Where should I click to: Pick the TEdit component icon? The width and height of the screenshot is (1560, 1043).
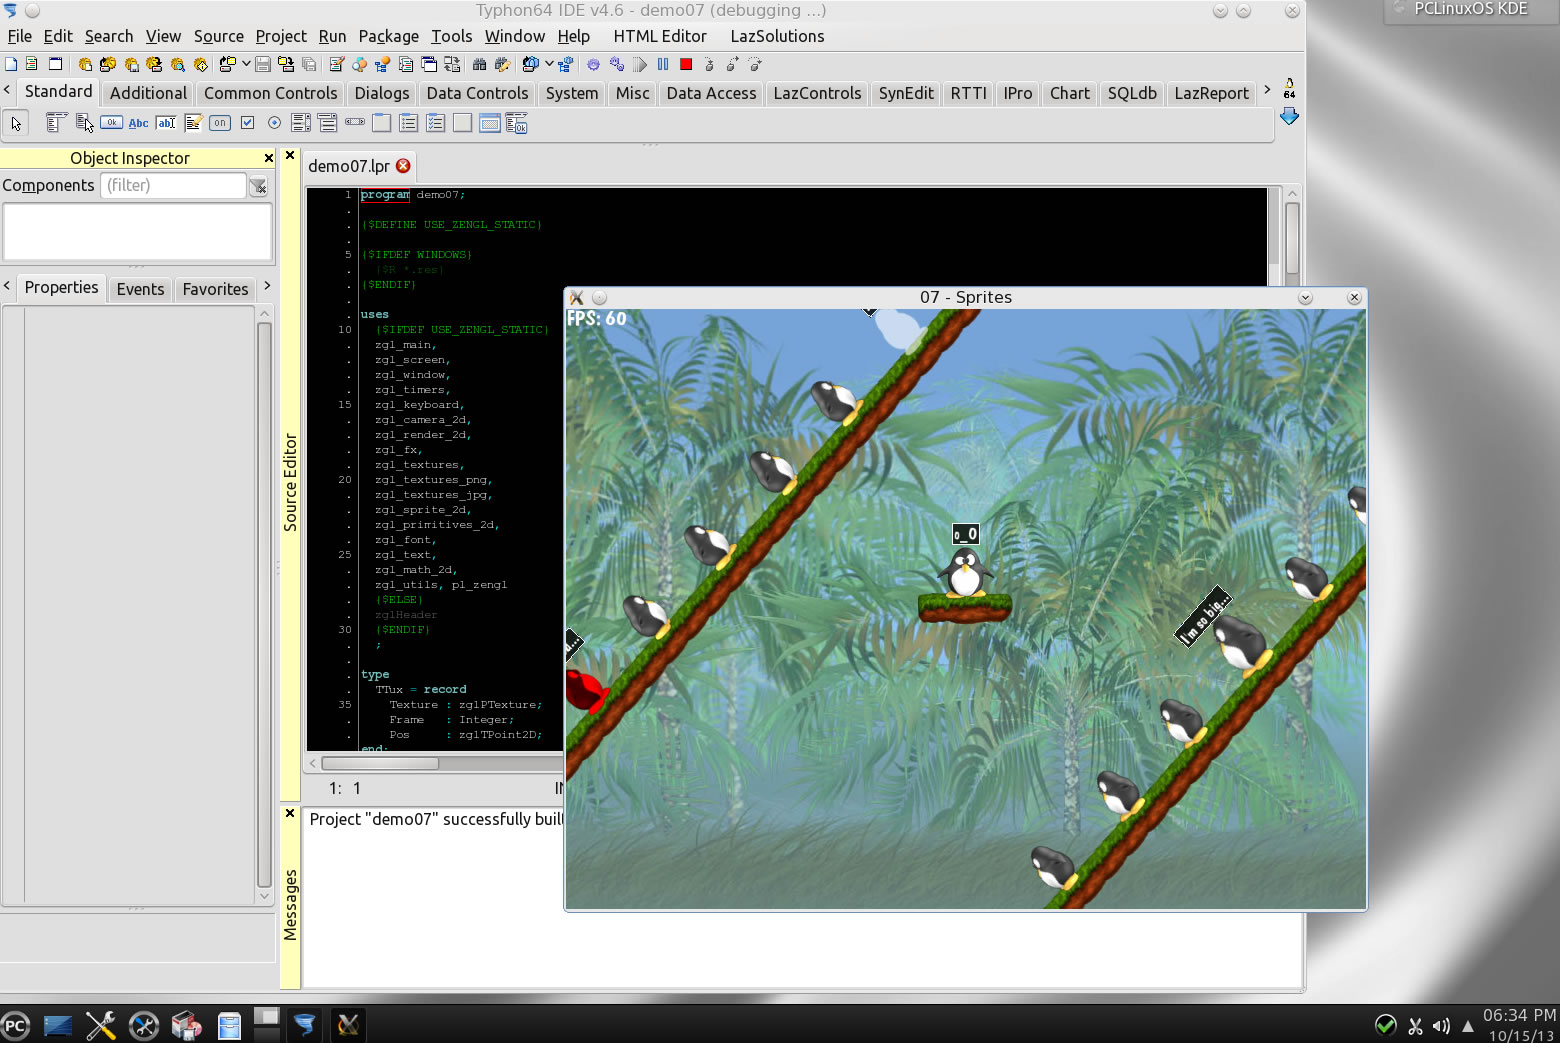tap(166, 123)
